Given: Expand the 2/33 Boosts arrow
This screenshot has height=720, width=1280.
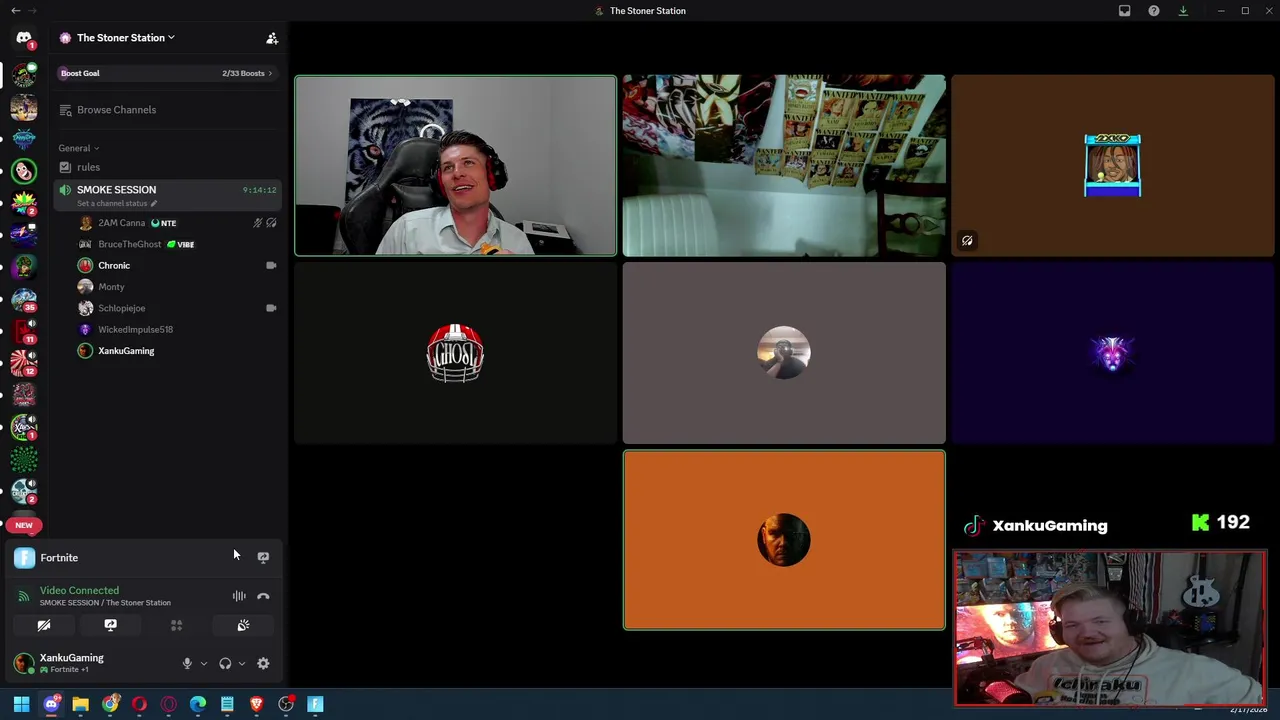Looking at the screenshot, I should pyautogui.click(x=269, y=73).
